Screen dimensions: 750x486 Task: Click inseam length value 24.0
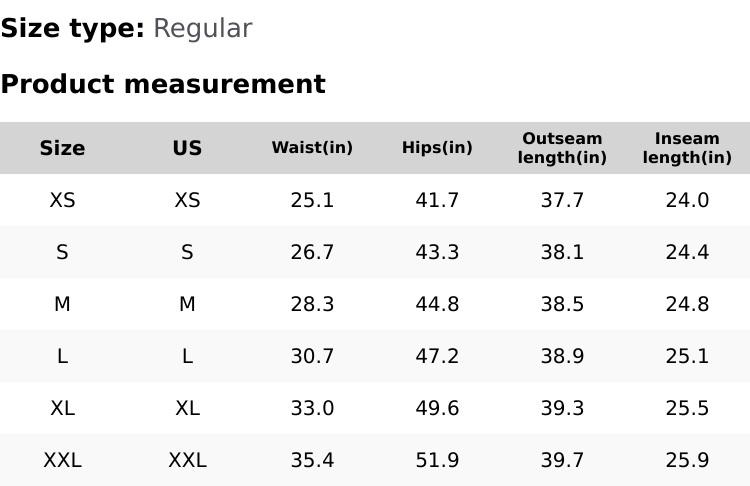(687, 200)
